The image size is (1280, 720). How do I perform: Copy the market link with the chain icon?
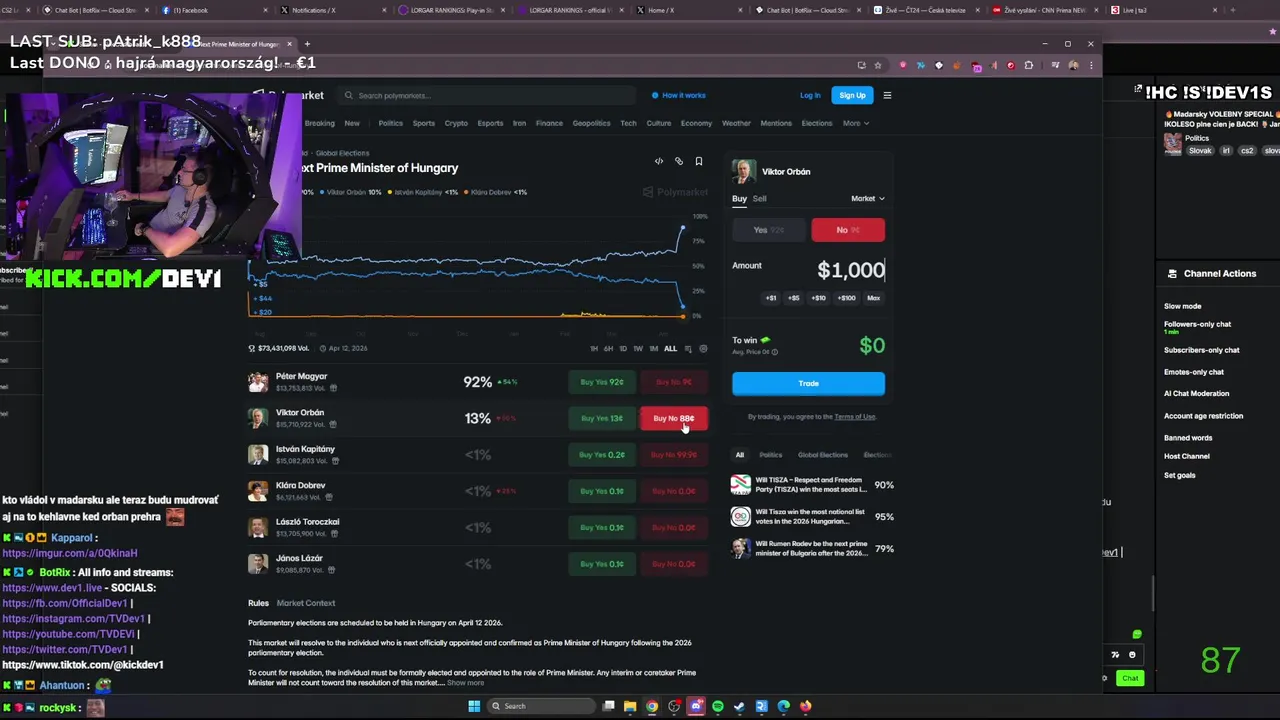[x=678, y=161]
